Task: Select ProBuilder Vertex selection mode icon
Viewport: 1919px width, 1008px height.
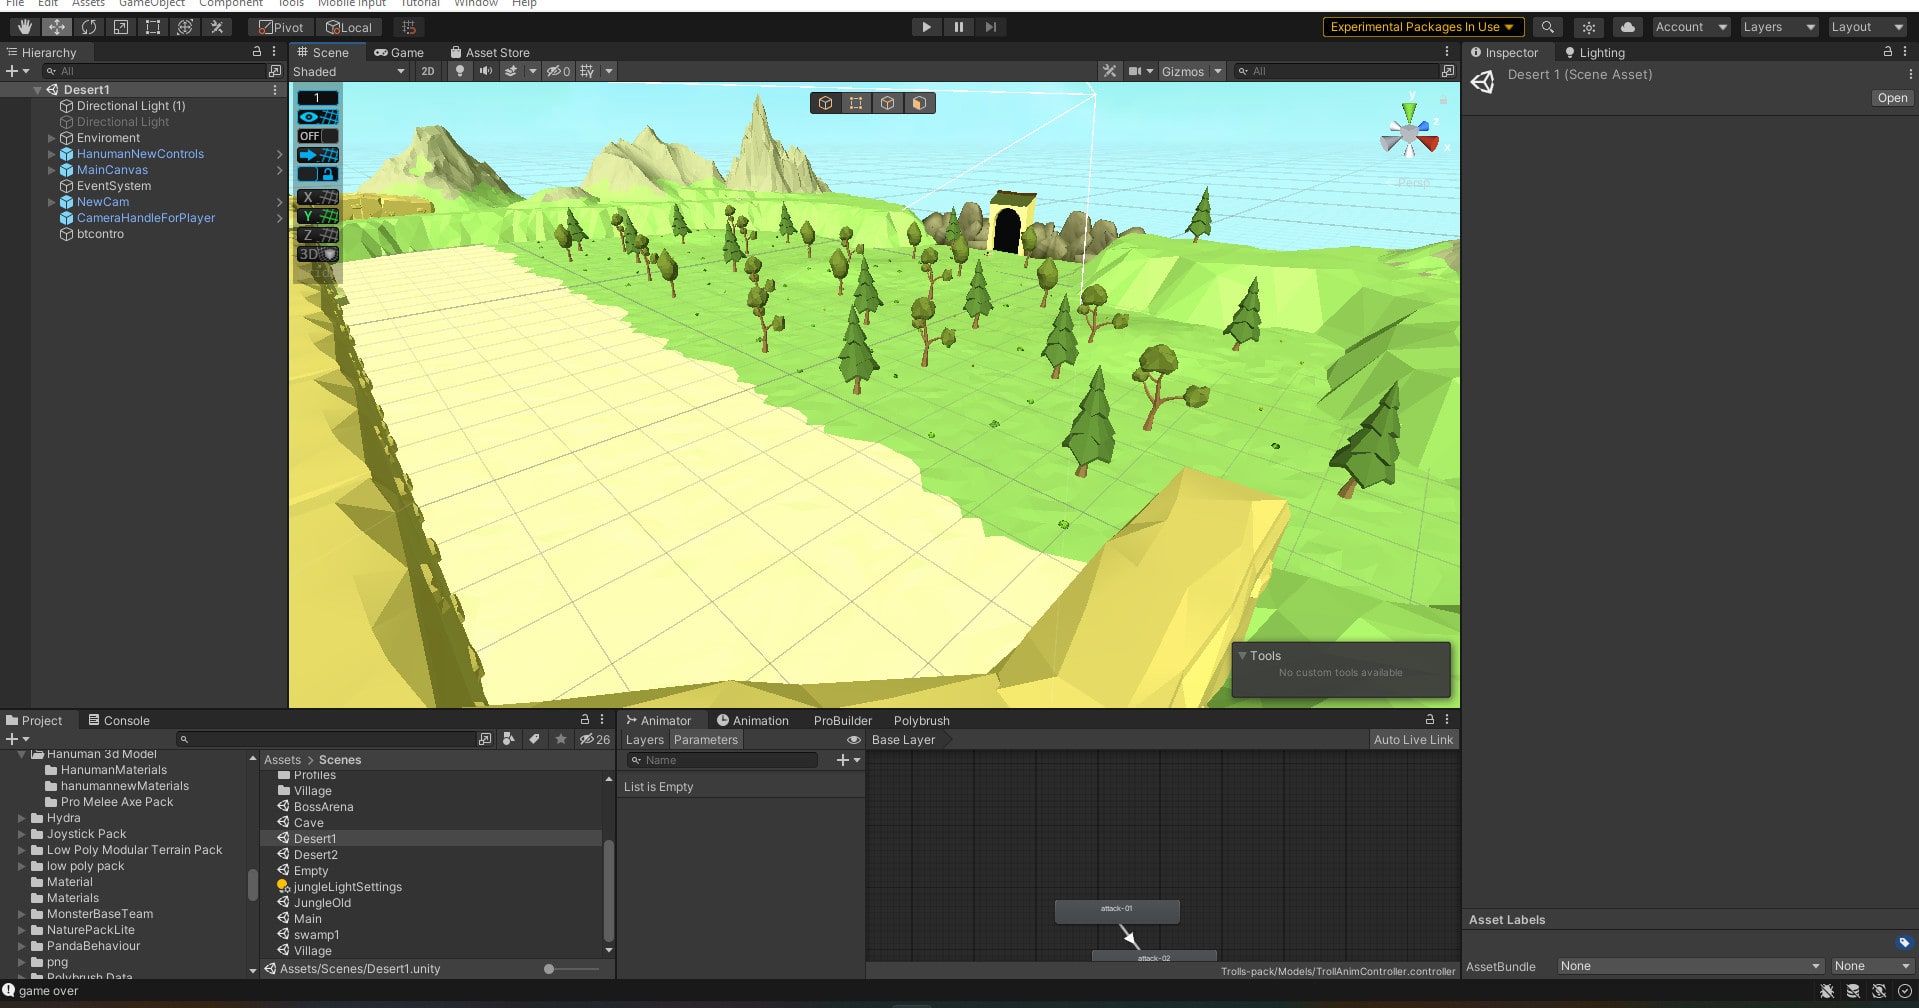Action: pyautogui.click(x=856, y=103)
